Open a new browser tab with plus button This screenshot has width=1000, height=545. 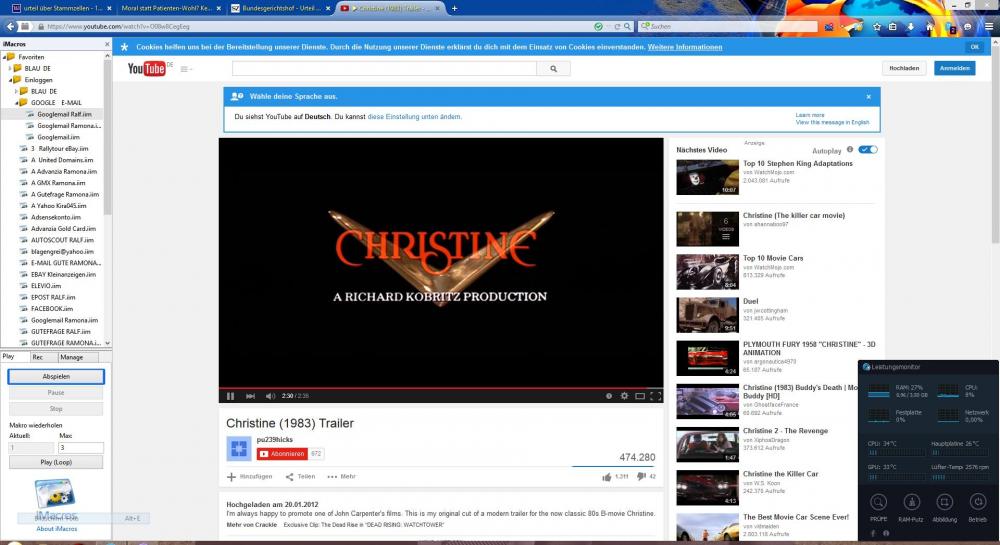coord(454,8)
